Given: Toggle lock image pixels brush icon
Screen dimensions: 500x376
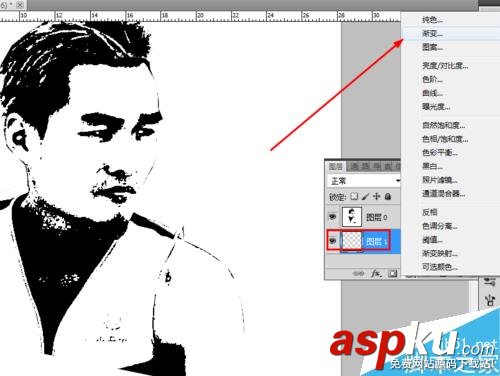Looking at the screenshot, I should [x=365, y=197].
